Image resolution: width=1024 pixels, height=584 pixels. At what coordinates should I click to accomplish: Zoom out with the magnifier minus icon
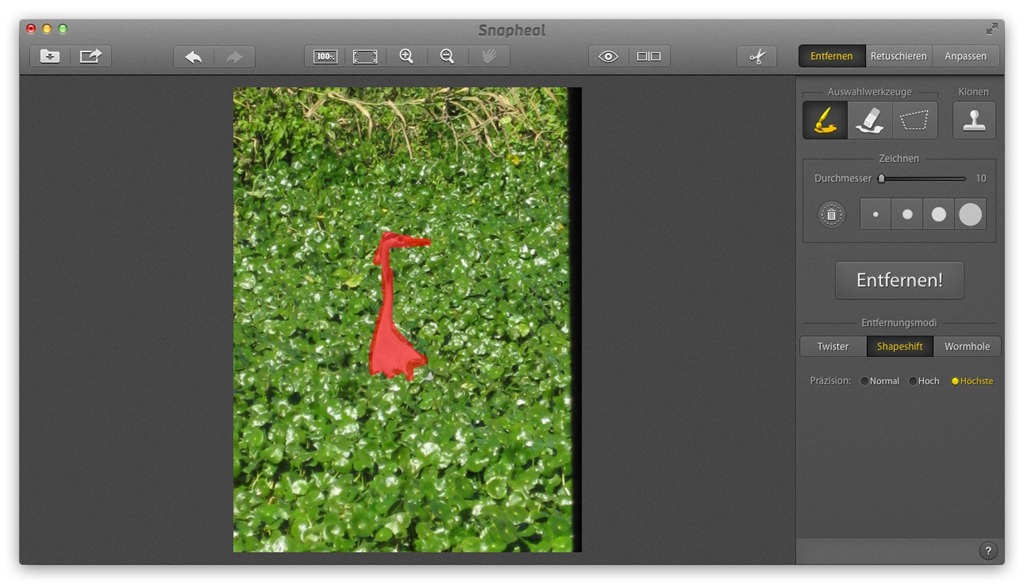tap(447, 56)
